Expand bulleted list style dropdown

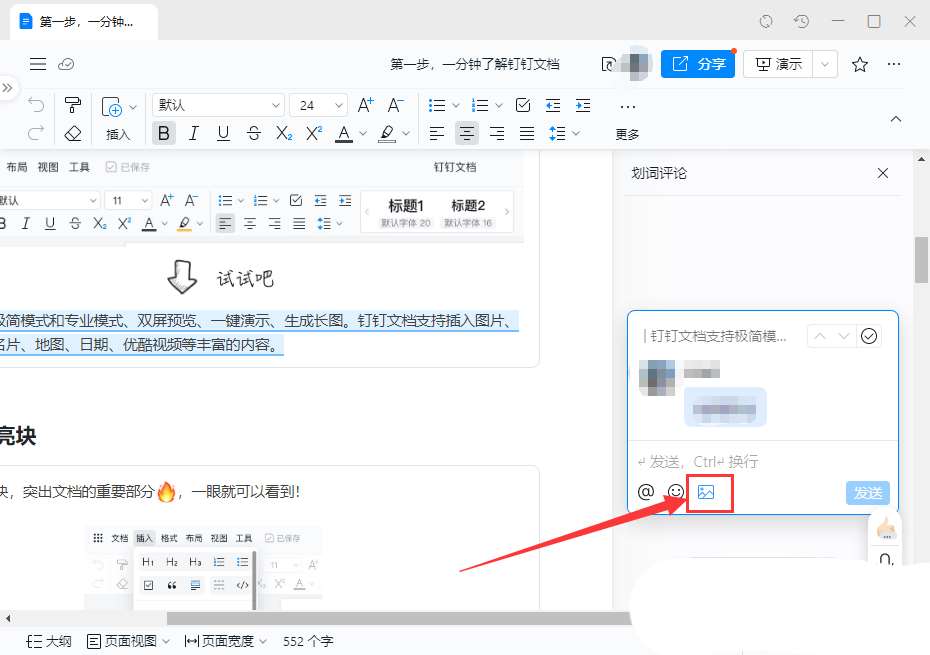tap(456, 106)
